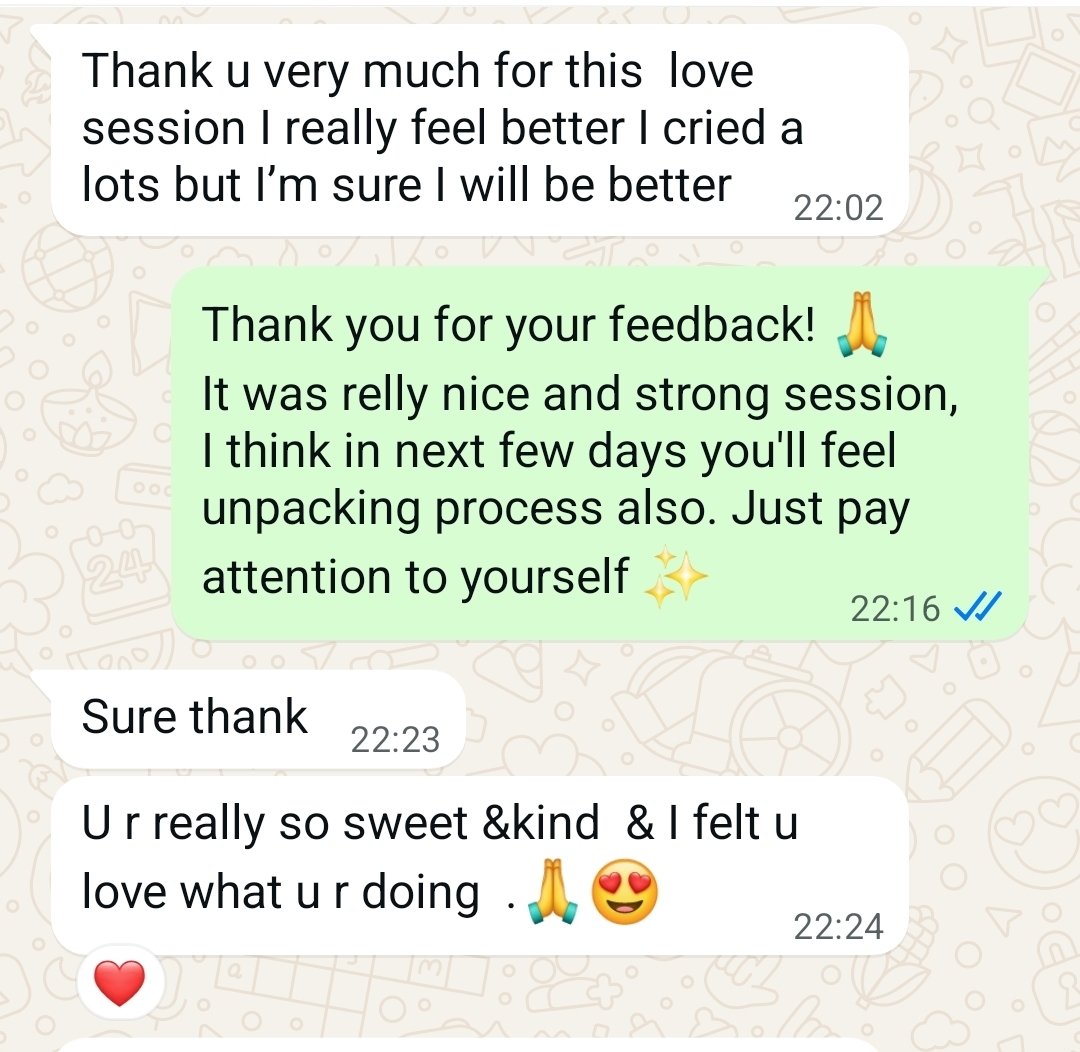This screenshot has width=1080, height=1052.
Task: Click the folded hands emoji after feedback
Action: [x=861, y=324]
